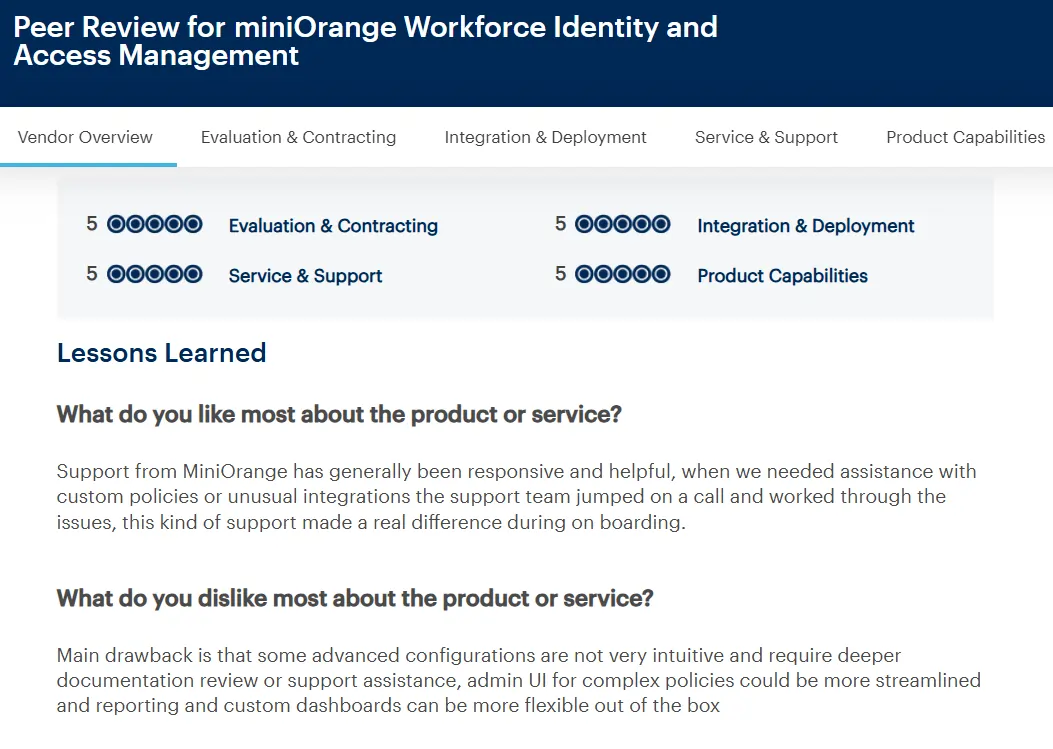Click the paragraph starting 'Support from MiniOrange'
Screen dimensions: 1053x749
516,496
